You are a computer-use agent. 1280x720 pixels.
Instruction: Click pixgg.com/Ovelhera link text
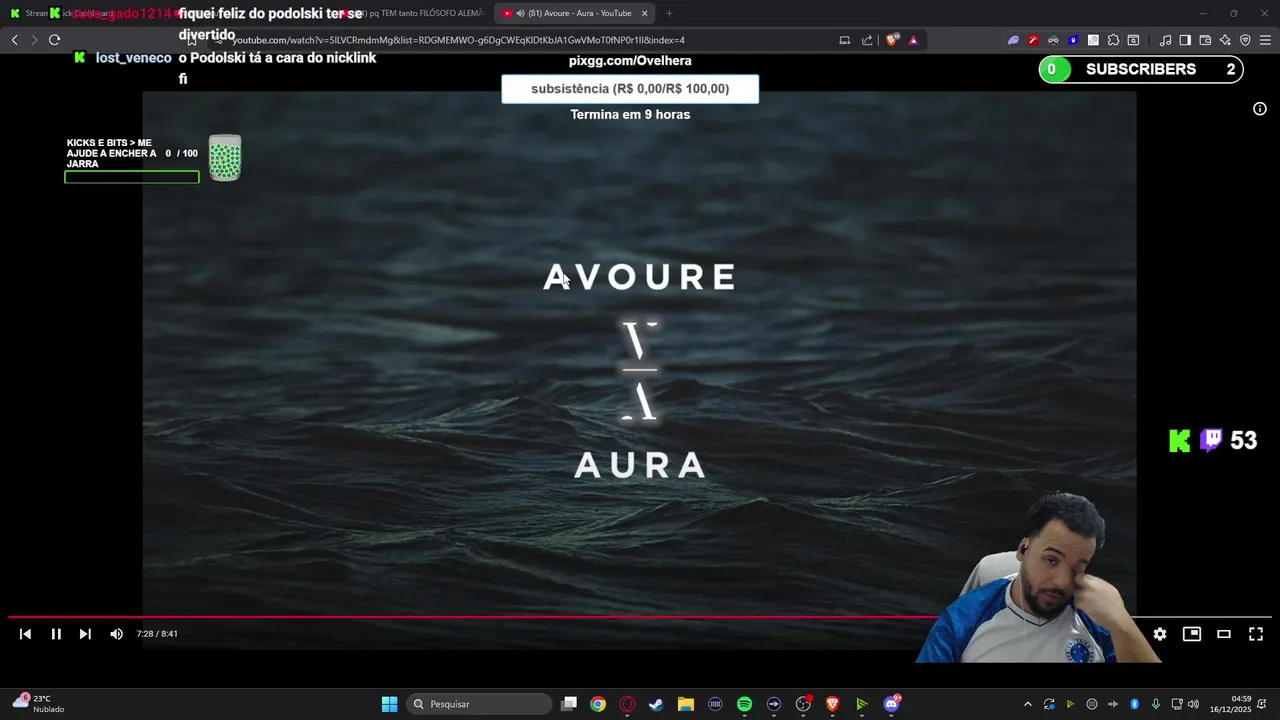(x=630, y=61)
